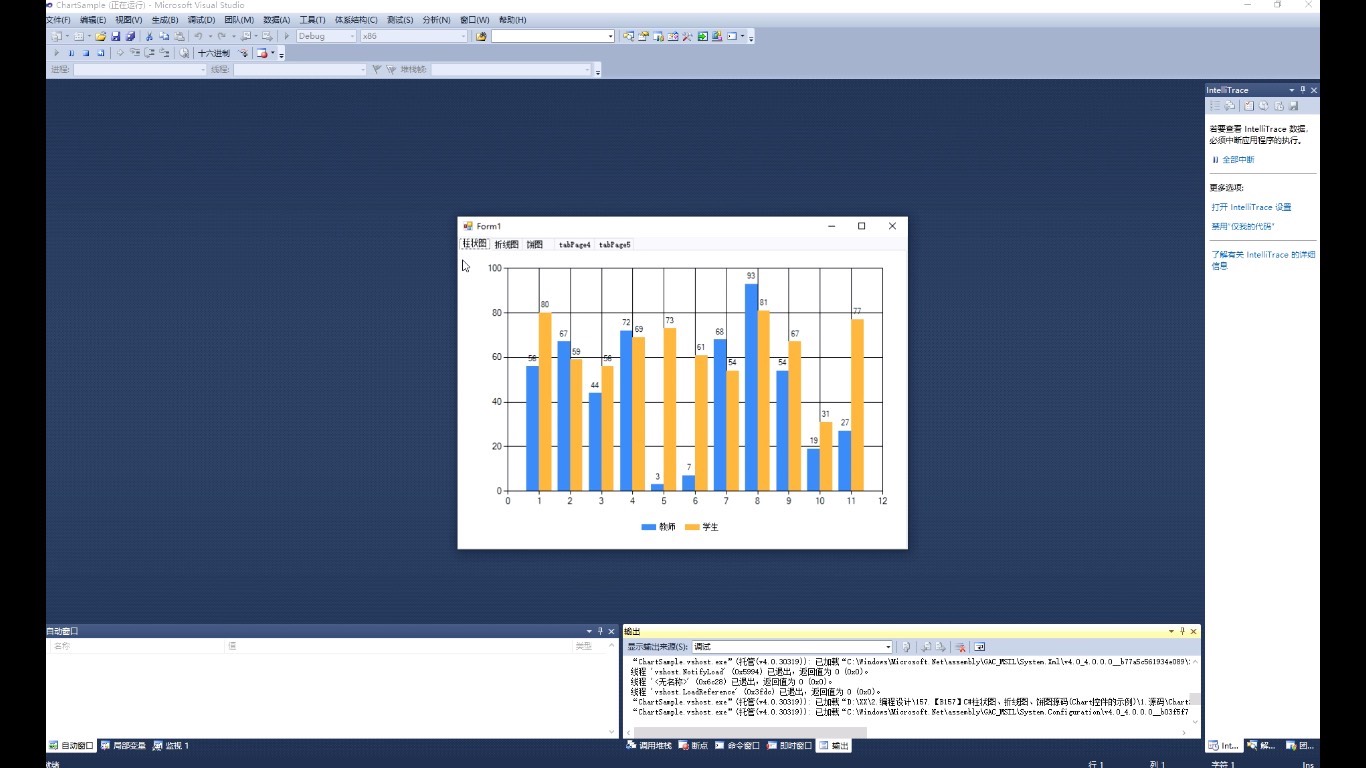Pause execution with the Break All icon

[71, 53]
